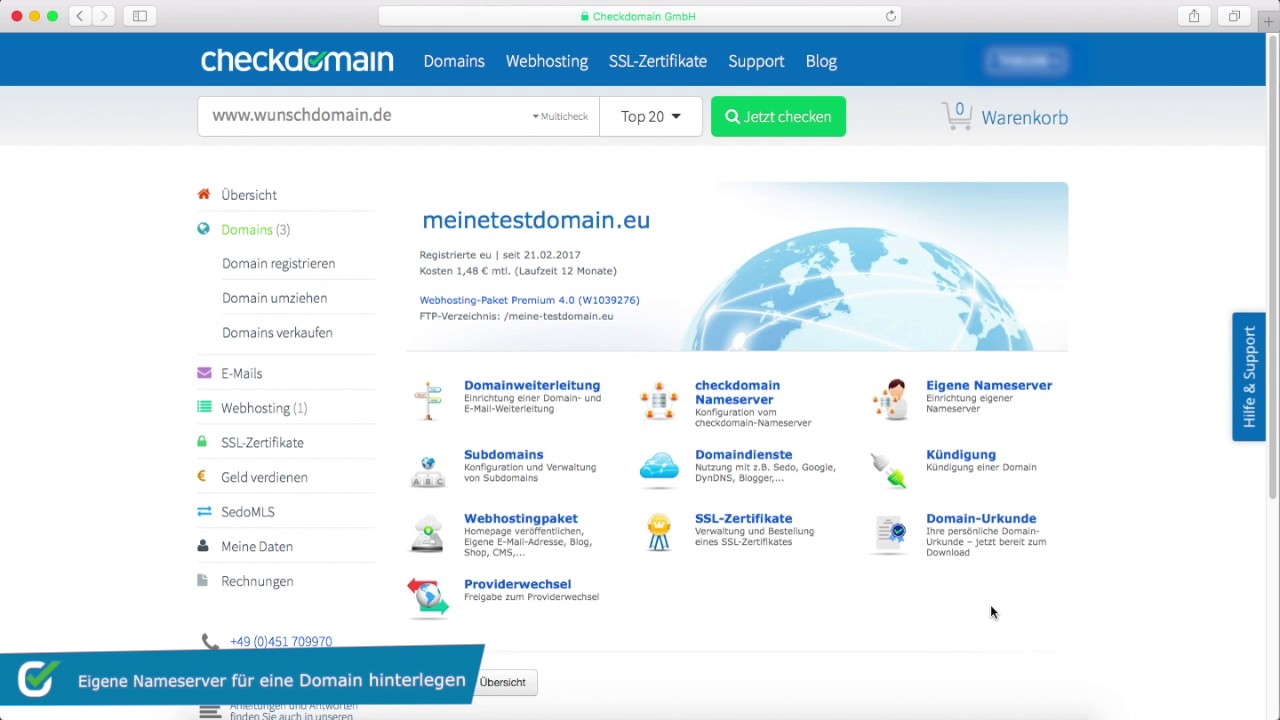The width and height of the screenshot is (1280, 720).
Task: Click the E-Mails envelope icon in sidebar
Action: [x=204, y=373]
